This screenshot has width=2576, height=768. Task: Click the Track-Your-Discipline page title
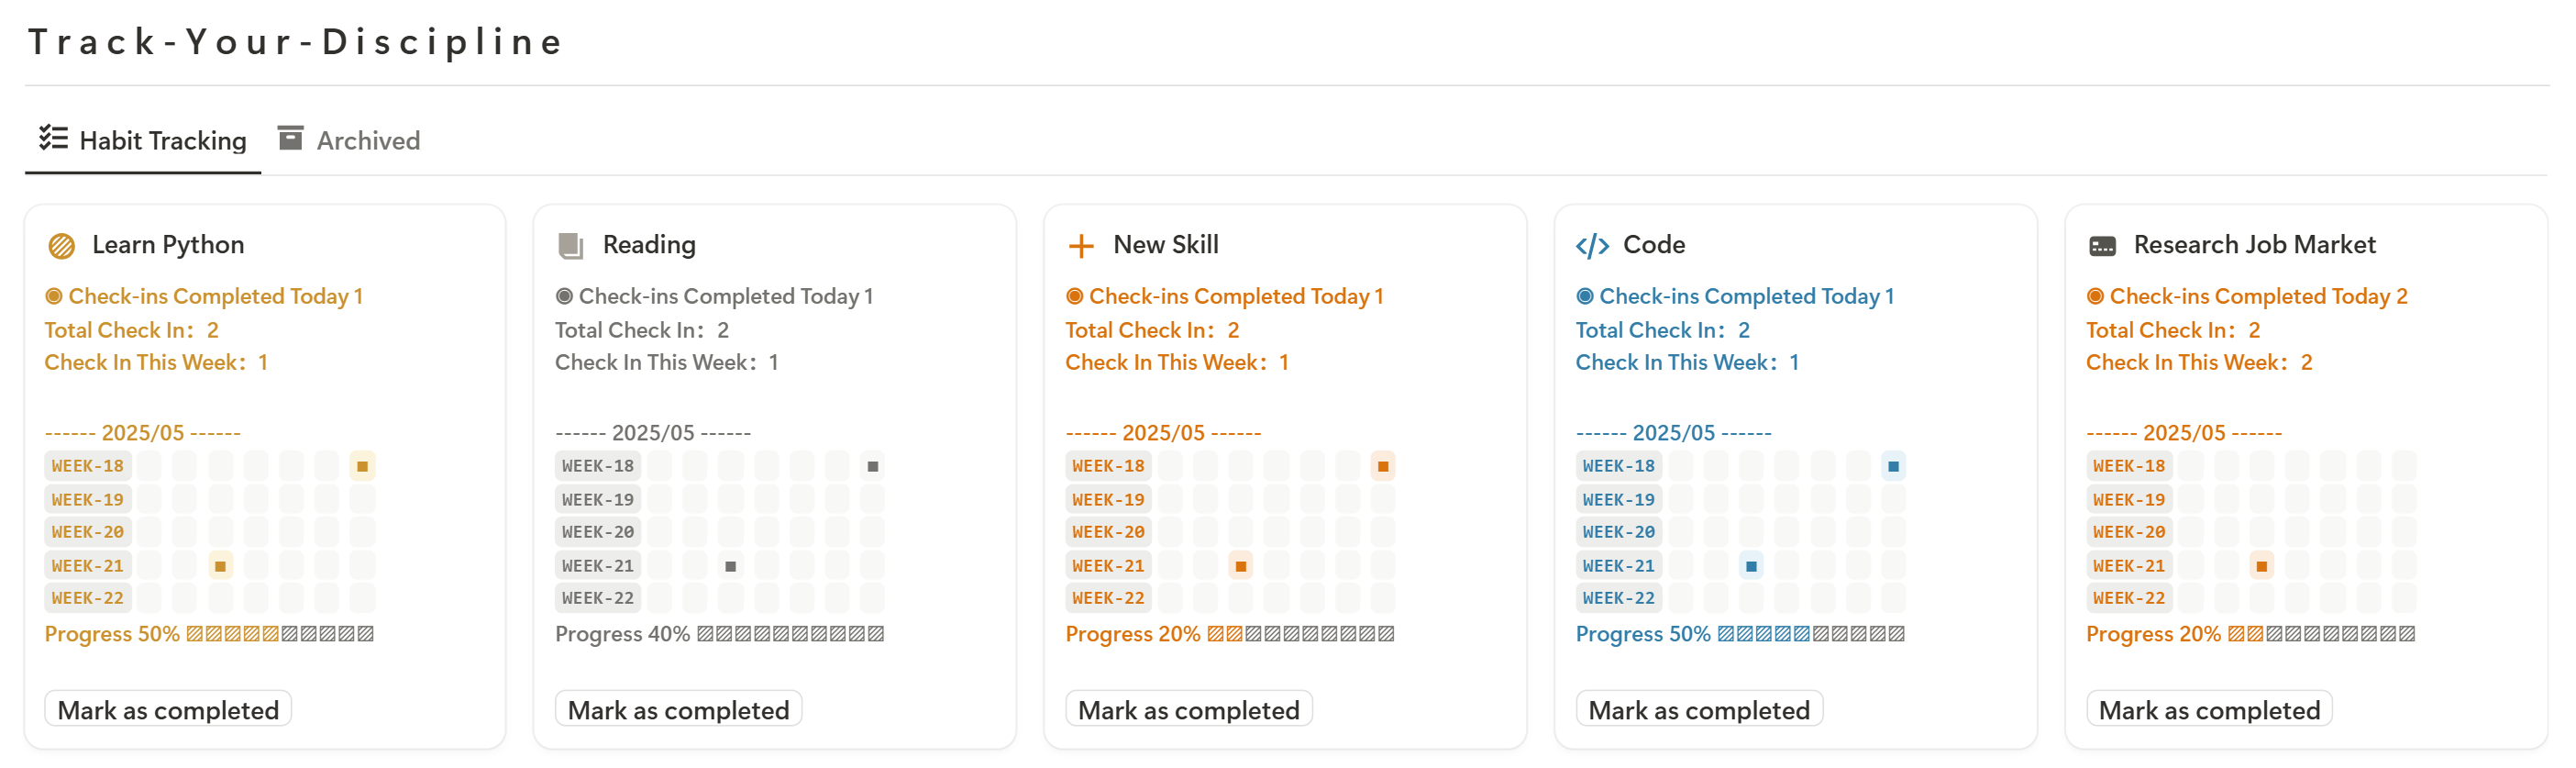pos(296,42)
